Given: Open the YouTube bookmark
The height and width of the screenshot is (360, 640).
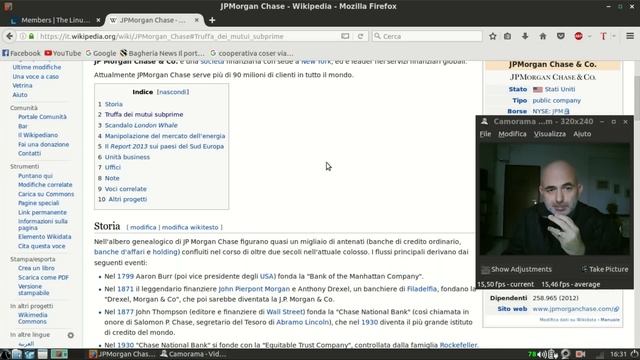Looking at the screenshot, I should point(63,53).
